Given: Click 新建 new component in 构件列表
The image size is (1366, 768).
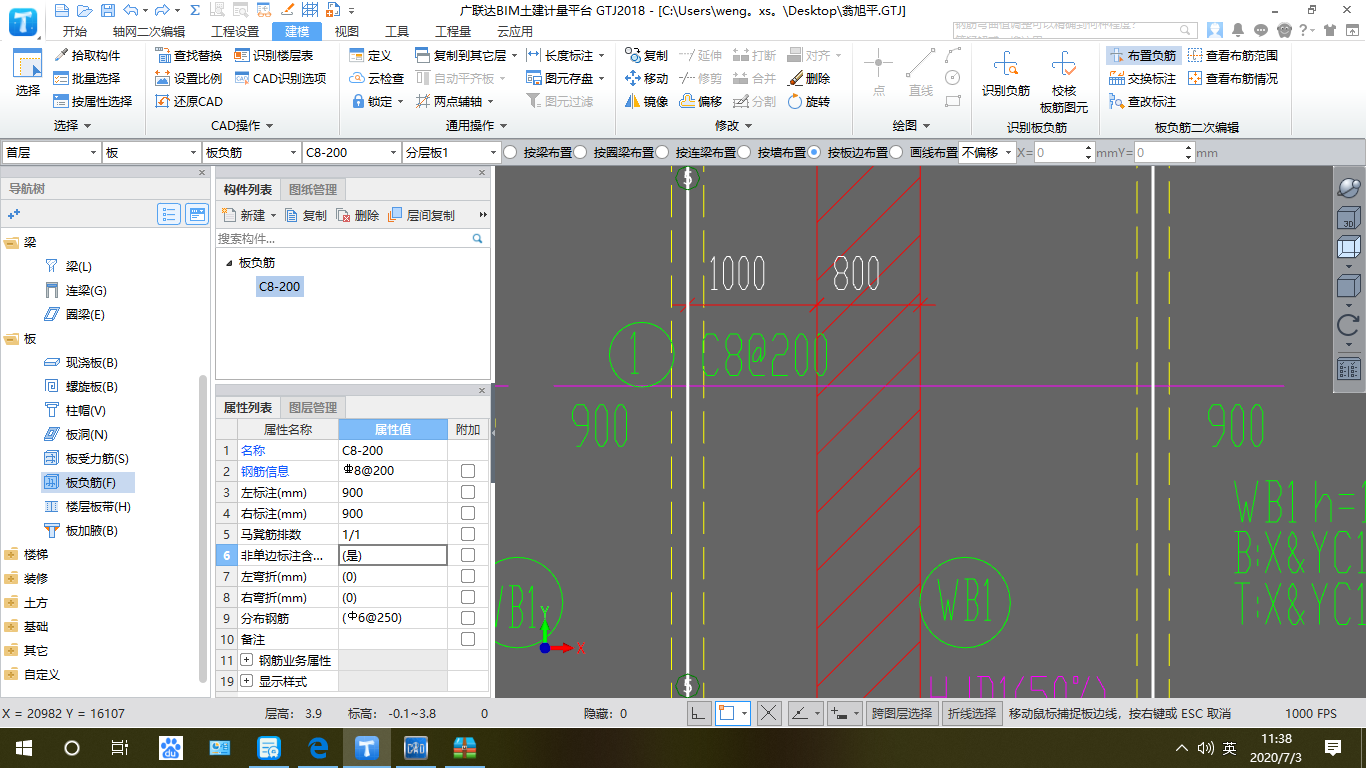Looking at the screenshot, I should pyautogui.click(x=246, y=215).
